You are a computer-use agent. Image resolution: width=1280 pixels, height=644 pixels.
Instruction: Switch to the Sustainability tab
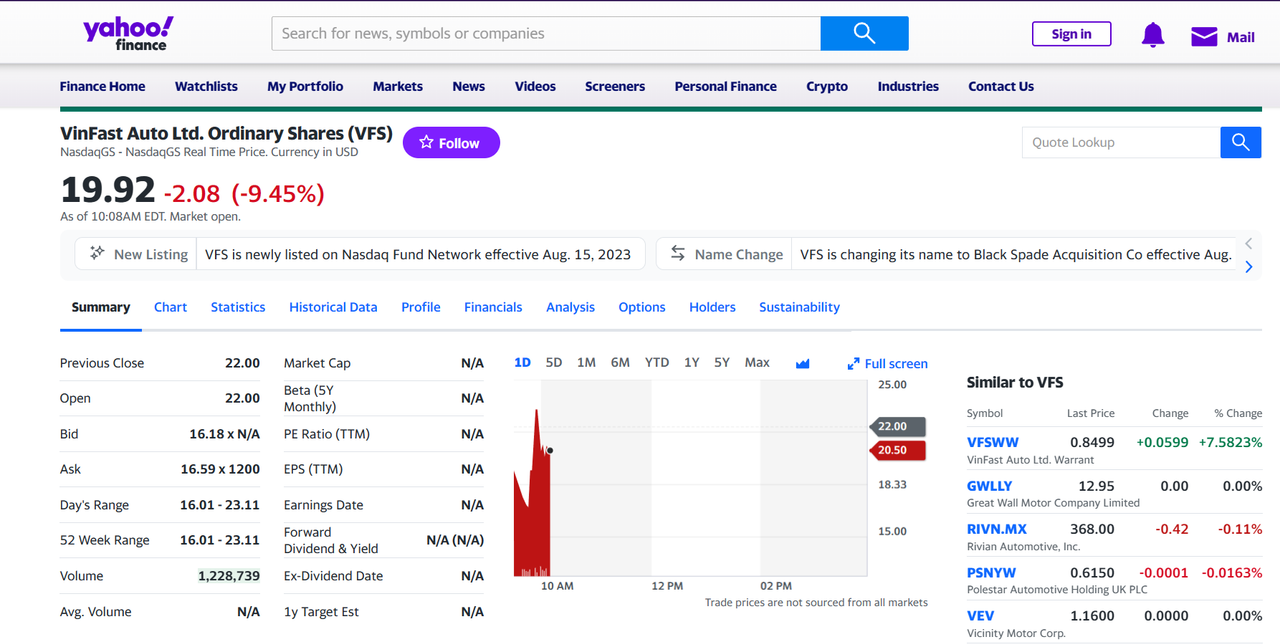(799, 307)
